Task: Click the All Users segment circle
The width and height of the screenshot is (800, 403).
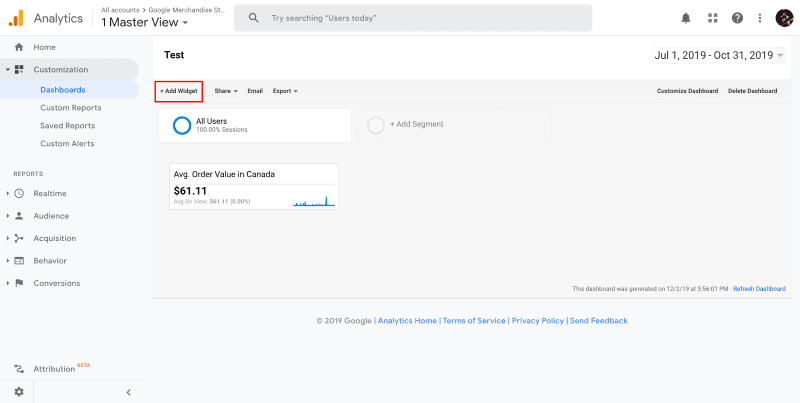Action: pos(182,125)
